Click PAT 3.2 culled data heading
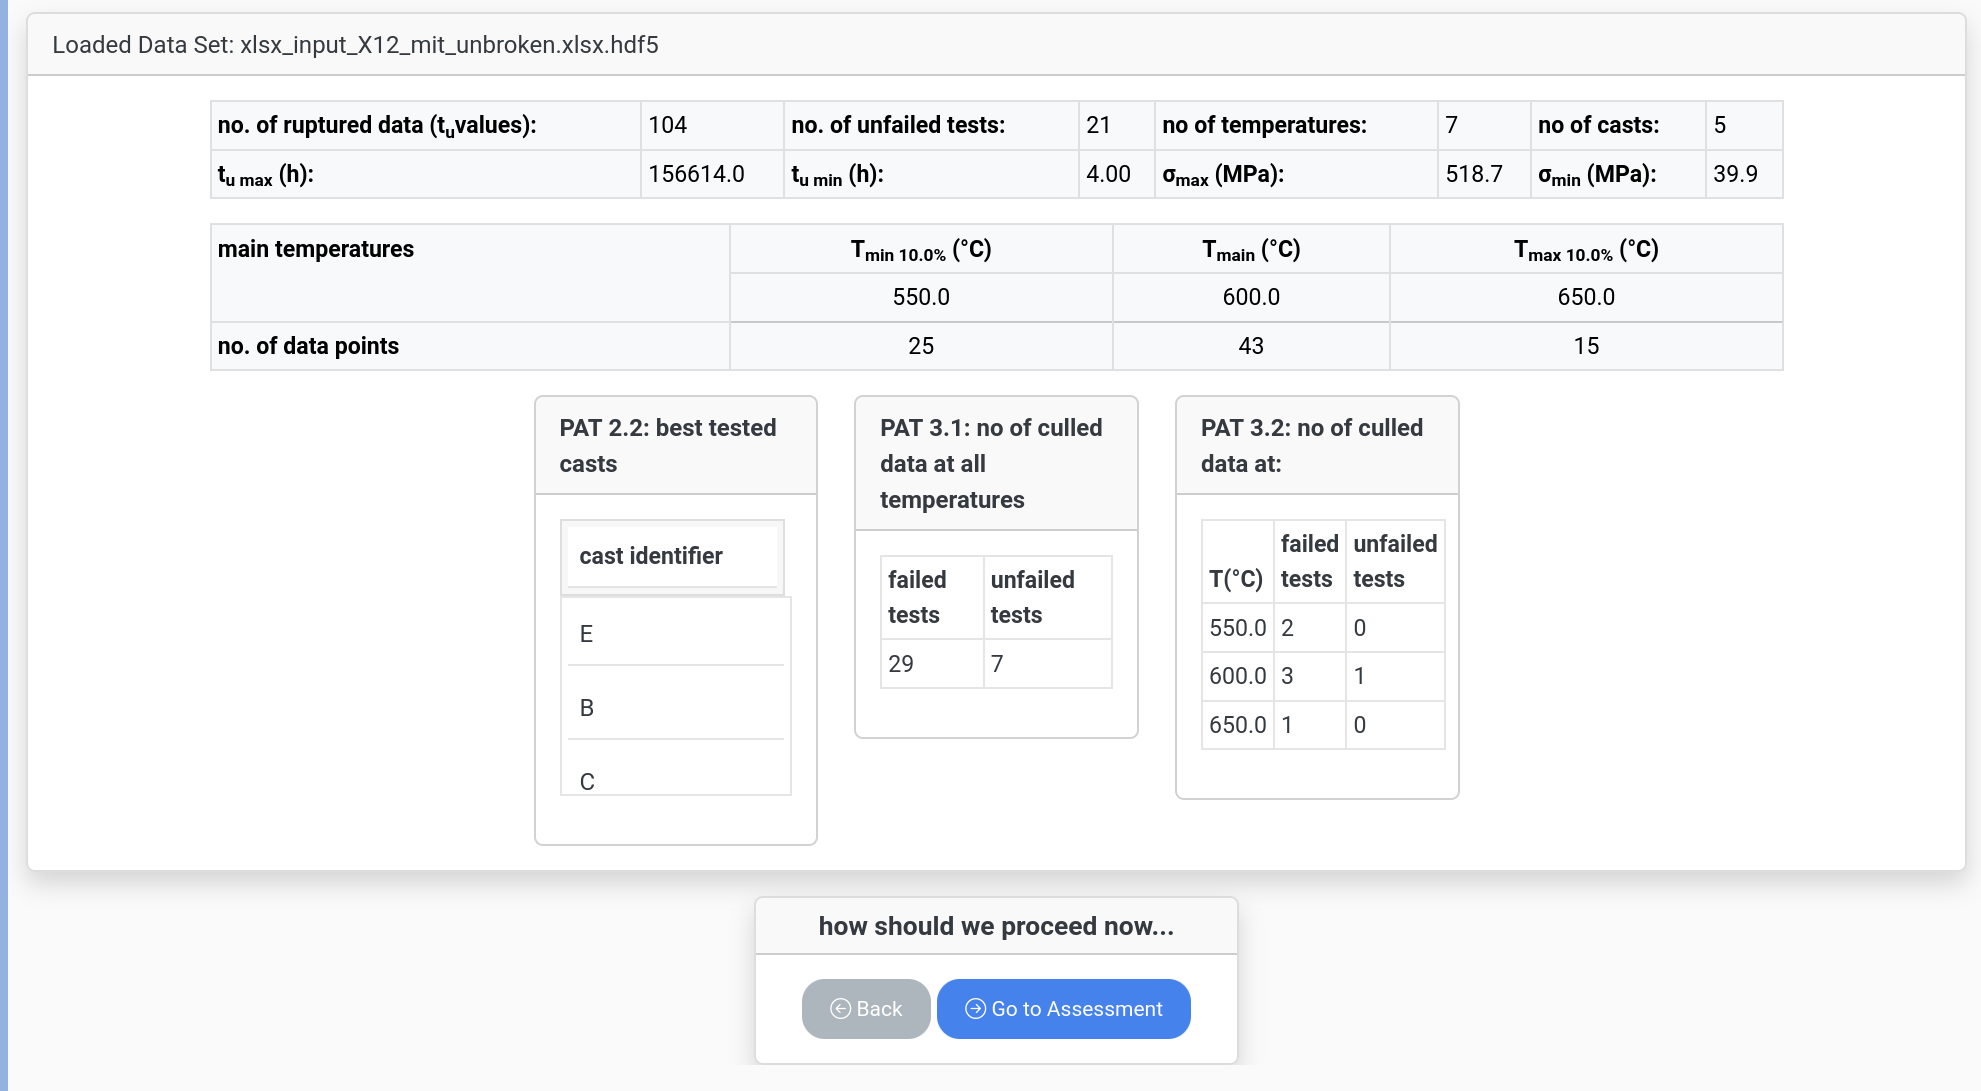Viewport: 1981px width, 1091px height. [x=1311, y=446]
